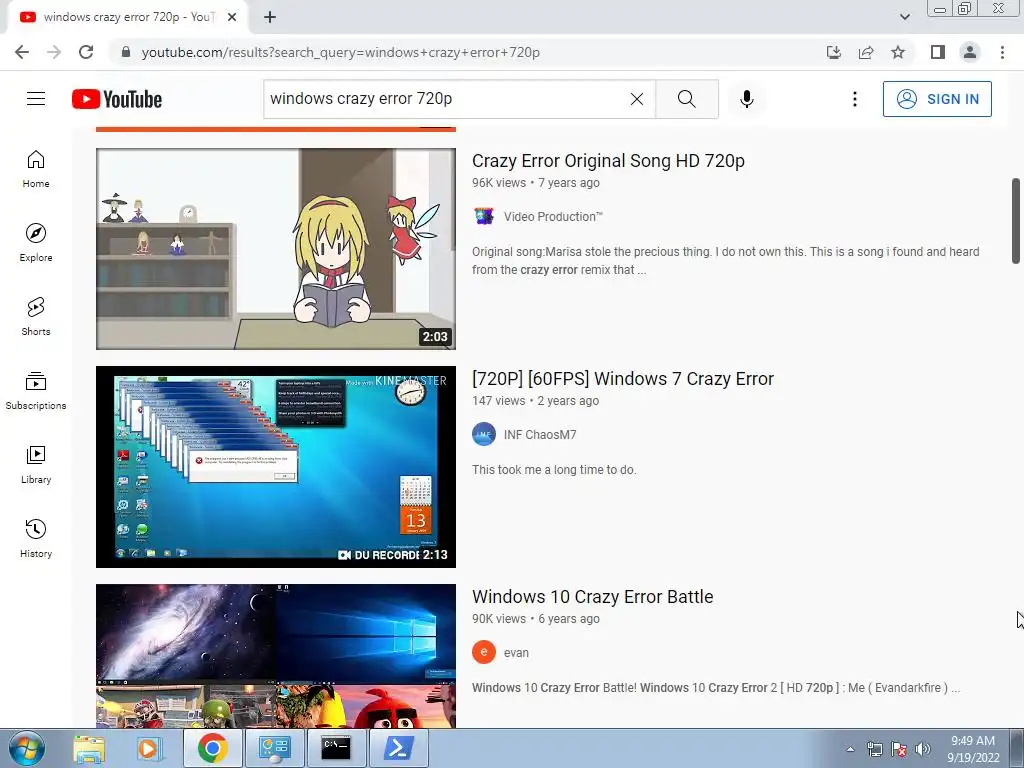Viewport: 1024px width, 768px height.
Task: Open Windows 10 Crazy Error Battle thumbnail
Action: point(276,656)
